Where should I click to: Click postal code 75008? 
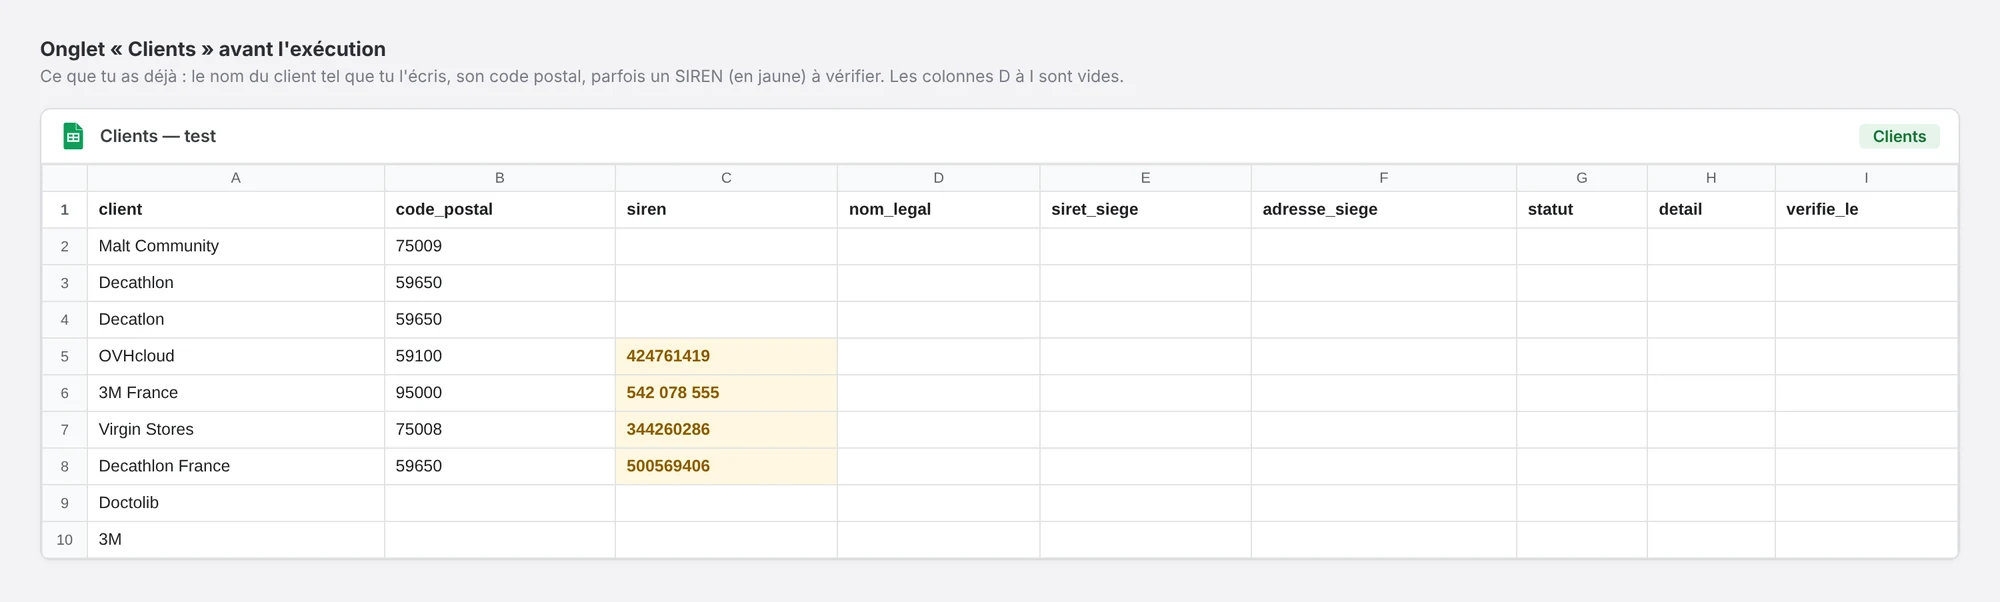tap(500, 430)
